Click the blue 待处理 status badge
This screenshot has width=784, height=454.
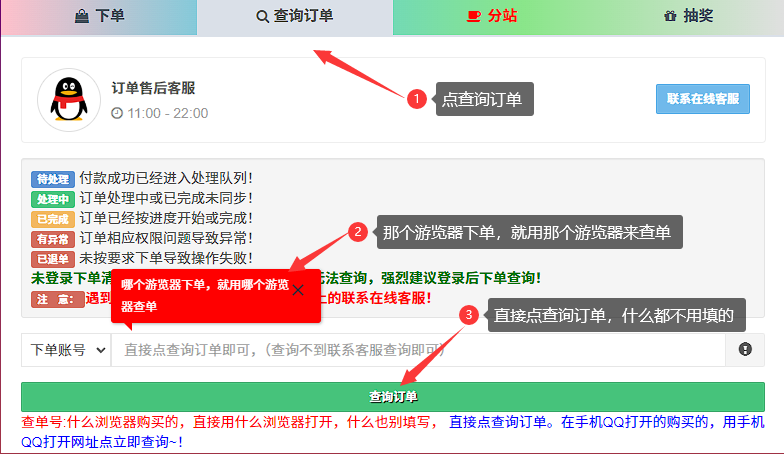coord(52,179)
